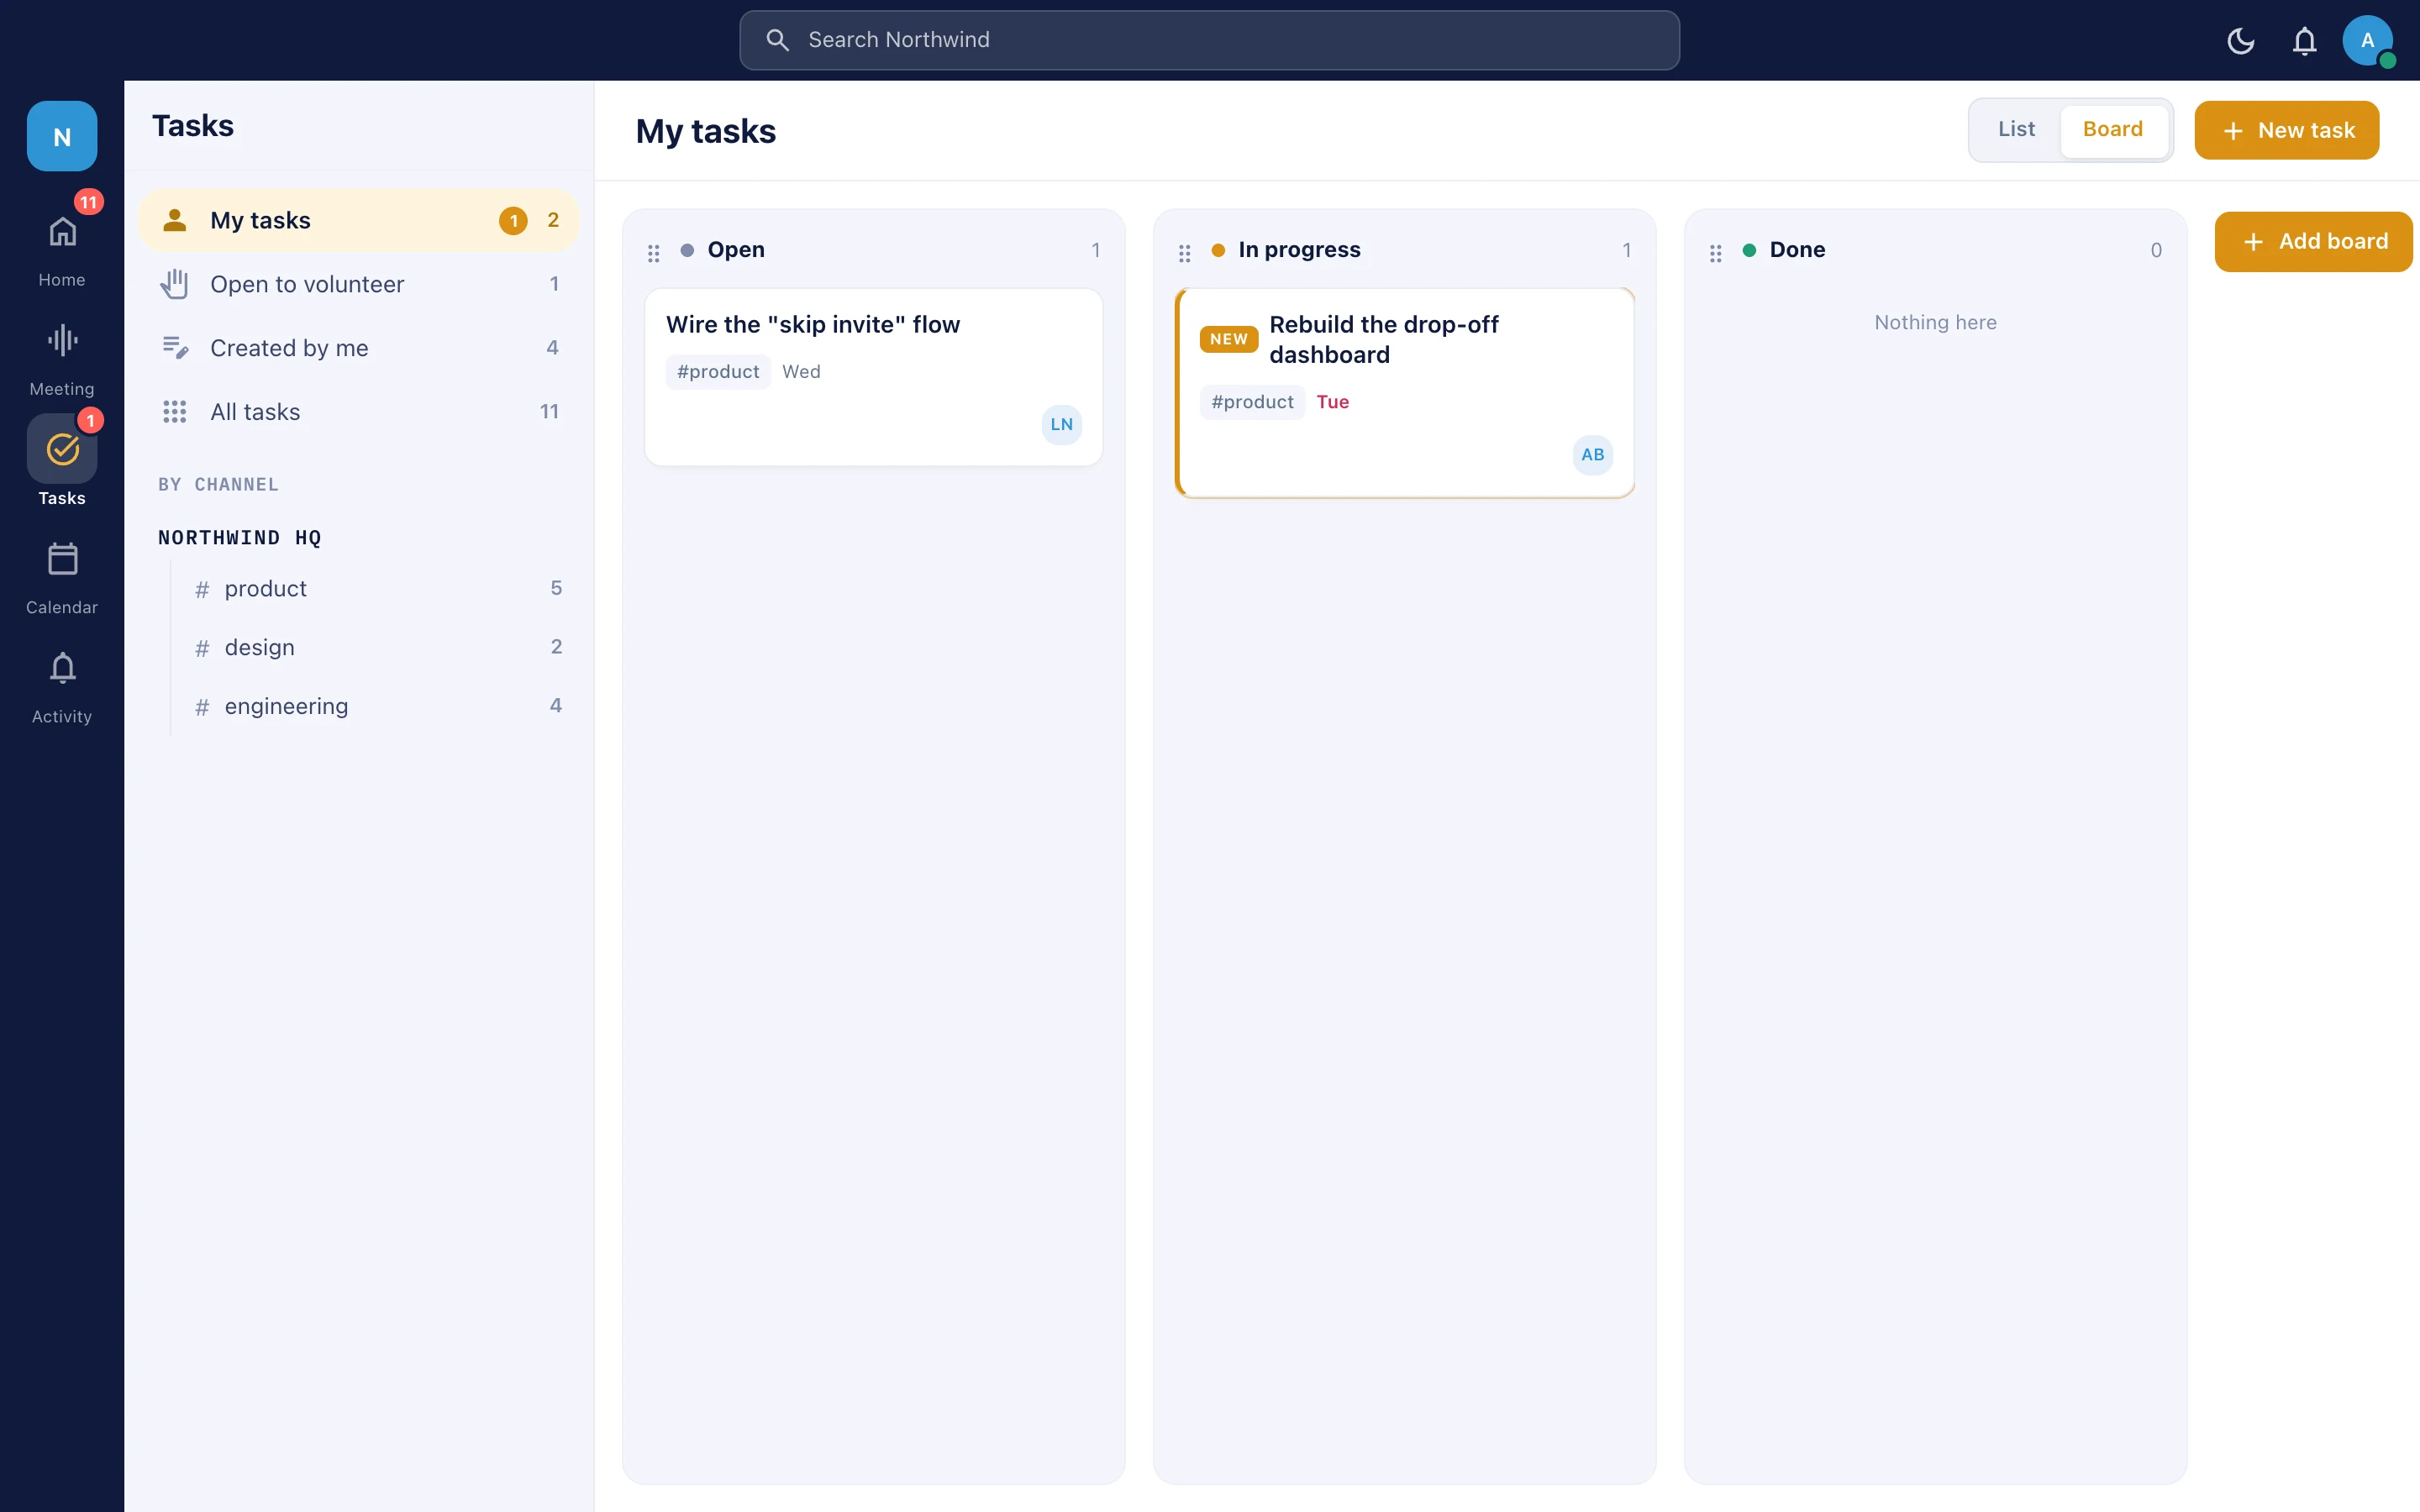The width and height of the screenshot is (2420, 1512).
Task: Click the Tue due date label
Action: click(x=1332, y=402)
